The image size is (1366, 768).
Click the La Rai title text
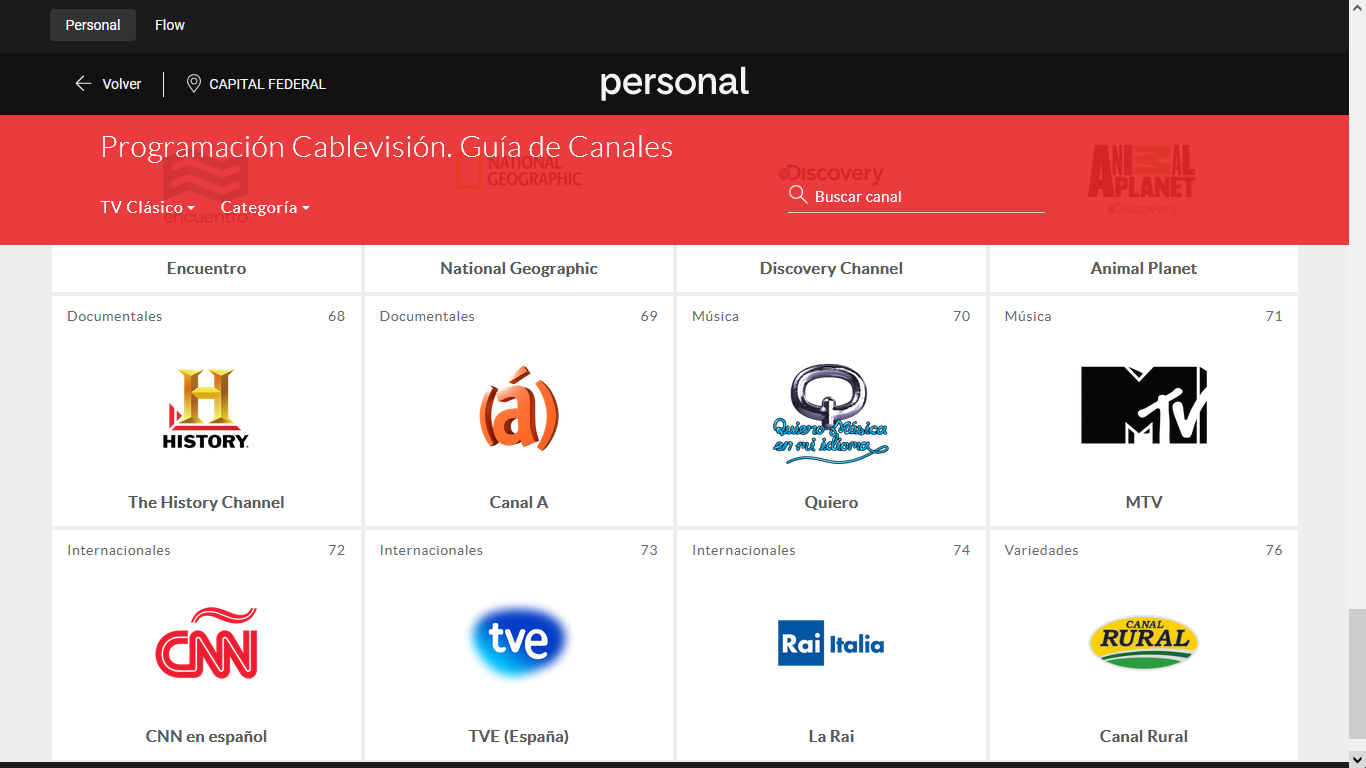coord(831,736)
